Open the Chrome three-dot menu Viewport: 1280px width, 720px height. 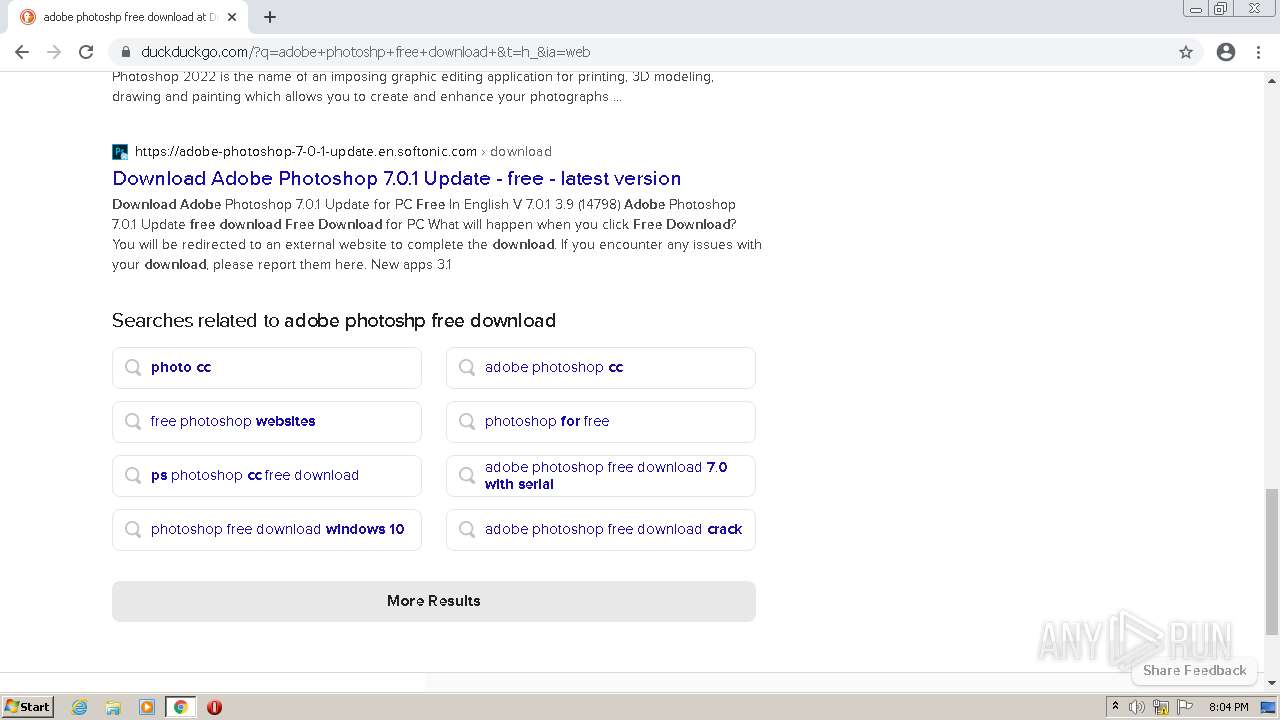1258,52
